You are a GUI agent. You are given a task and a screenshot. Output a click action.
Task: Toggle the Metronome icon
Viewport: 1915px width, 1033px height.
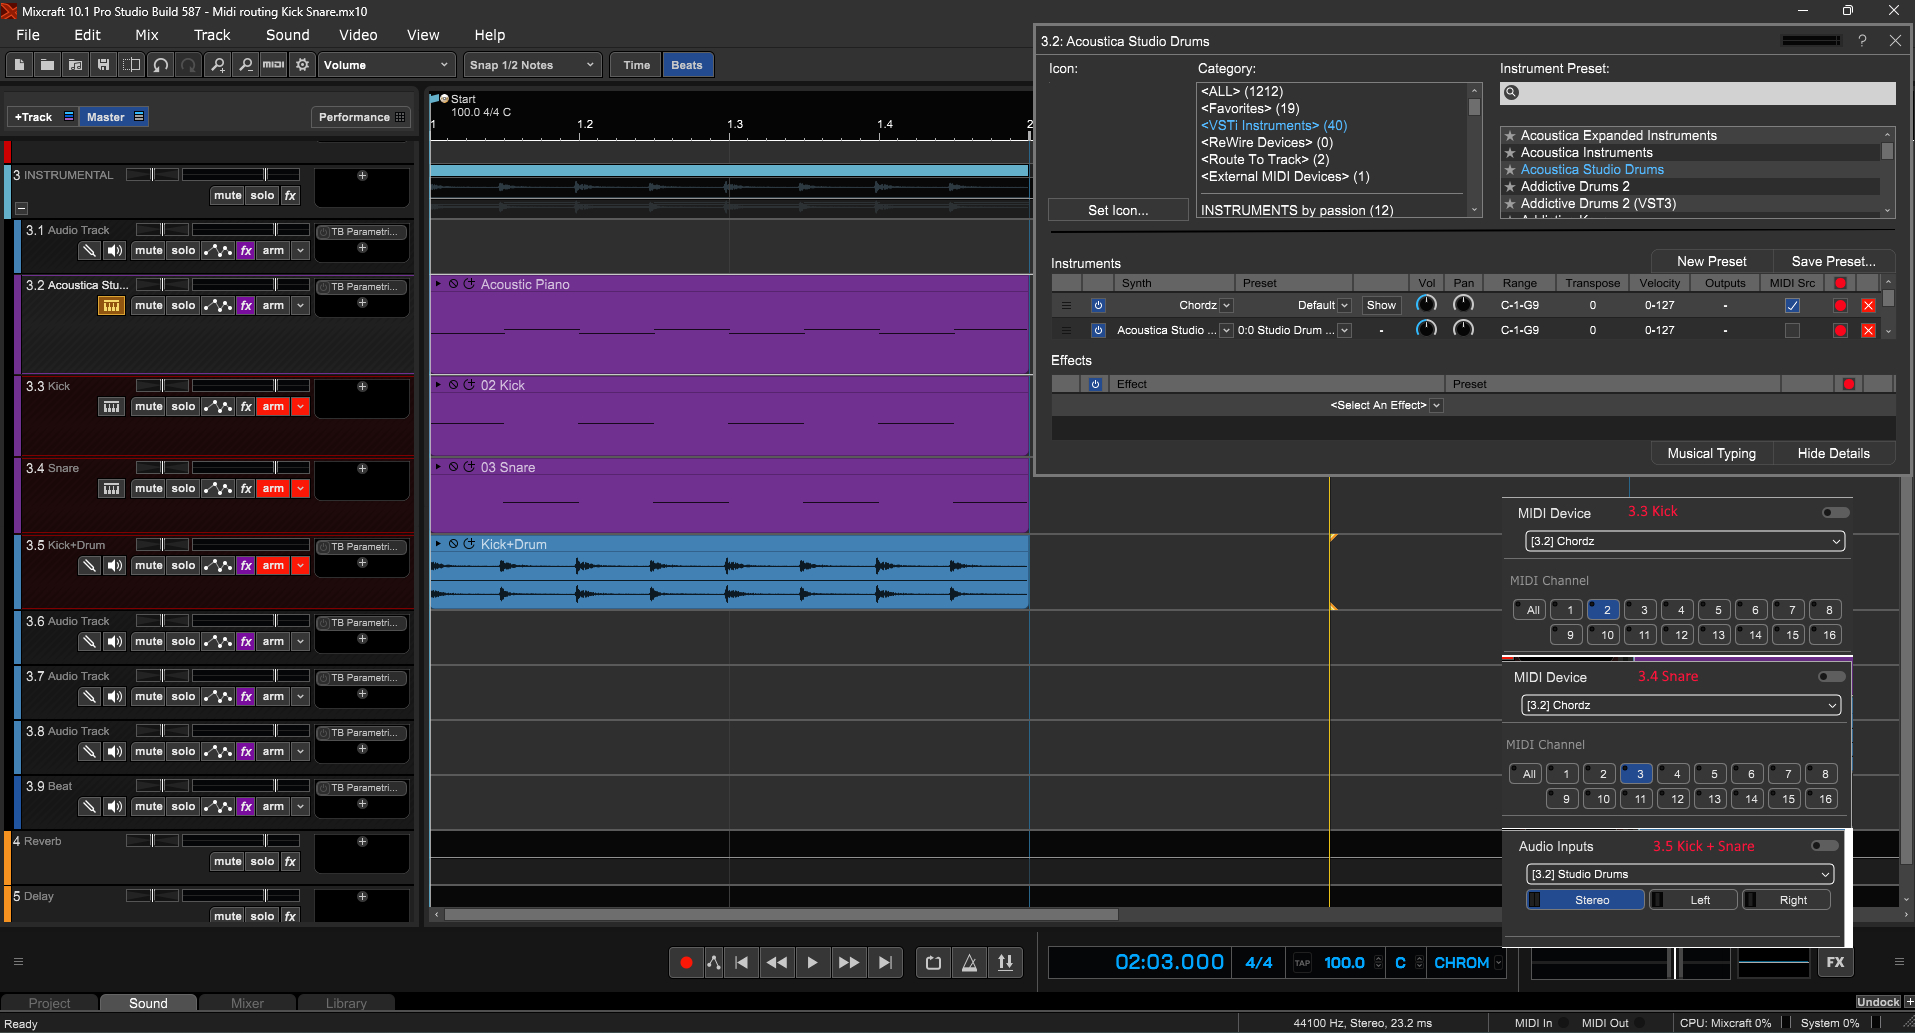pos(969,962)
